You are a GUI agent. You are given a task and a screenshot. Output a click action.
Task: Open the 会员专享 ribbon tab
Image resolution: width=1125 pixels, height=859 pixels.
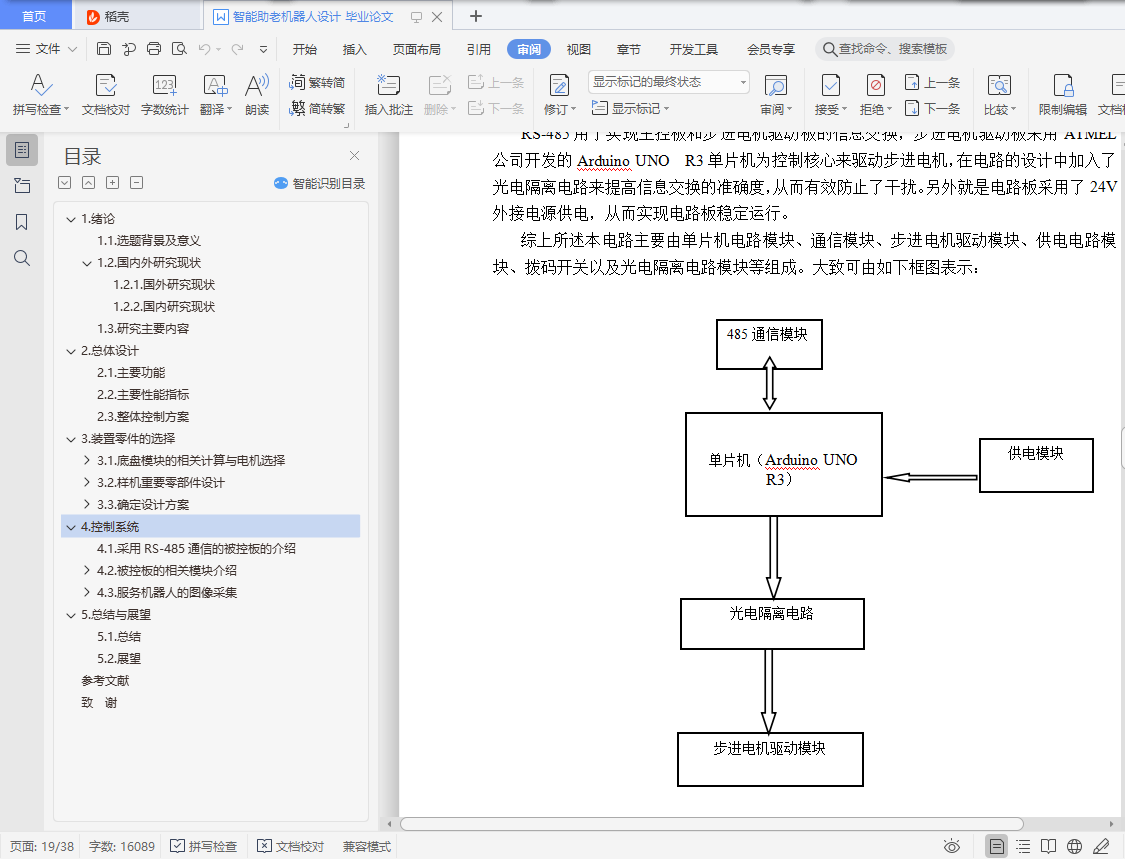[x=771, y=49]
